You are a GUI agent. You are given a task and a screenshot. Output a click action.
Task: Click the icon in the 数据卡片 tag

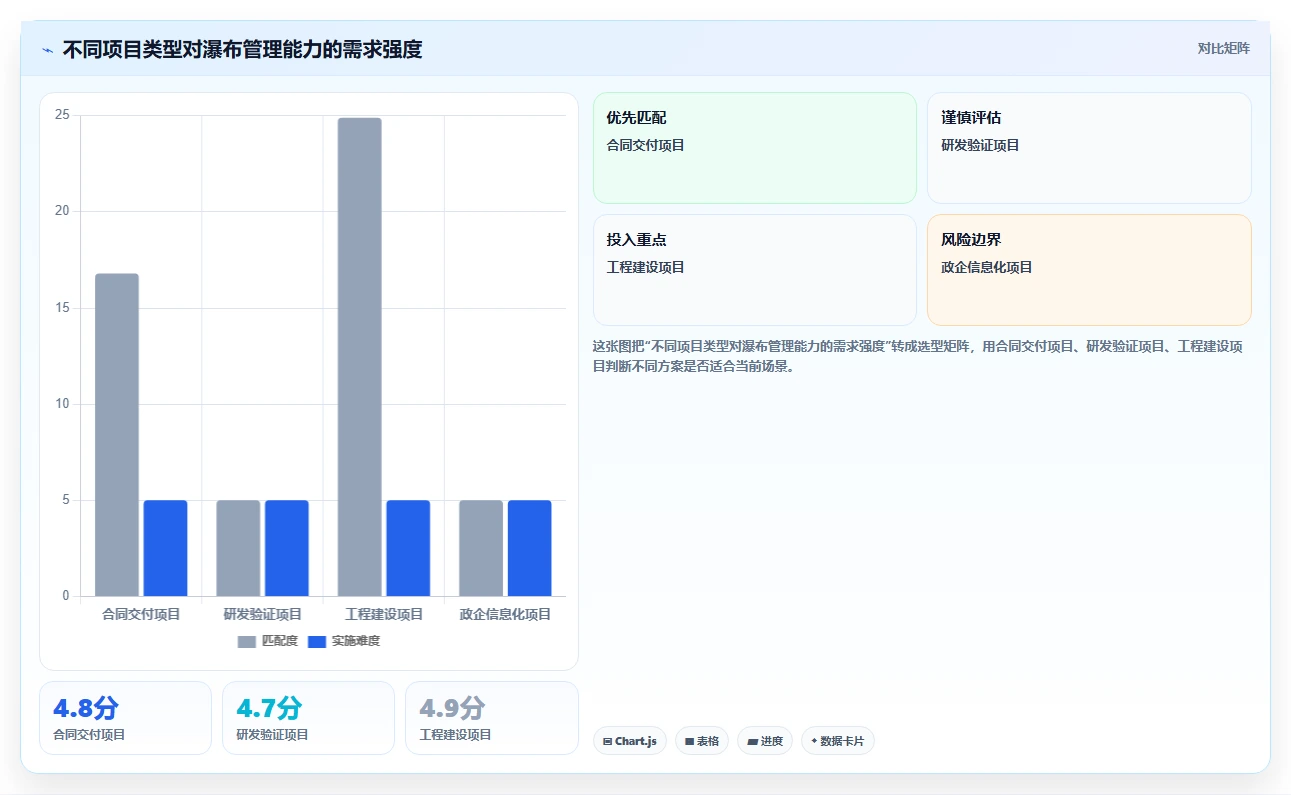point(814,742)
